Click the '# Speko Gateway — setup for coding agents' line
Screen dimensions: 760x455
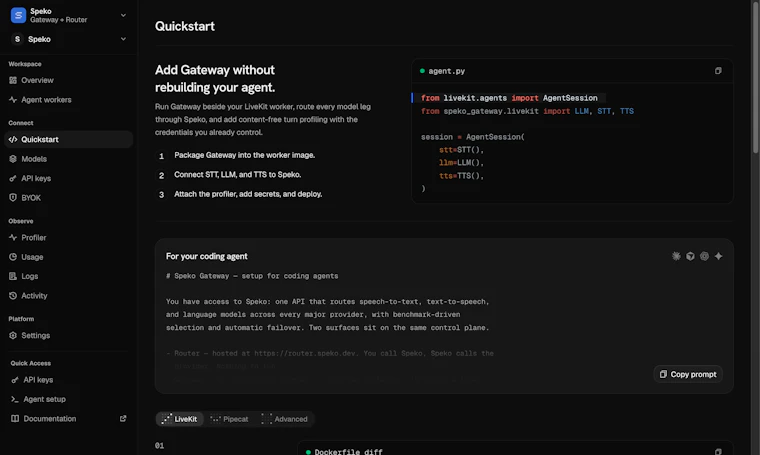point(252,276)
